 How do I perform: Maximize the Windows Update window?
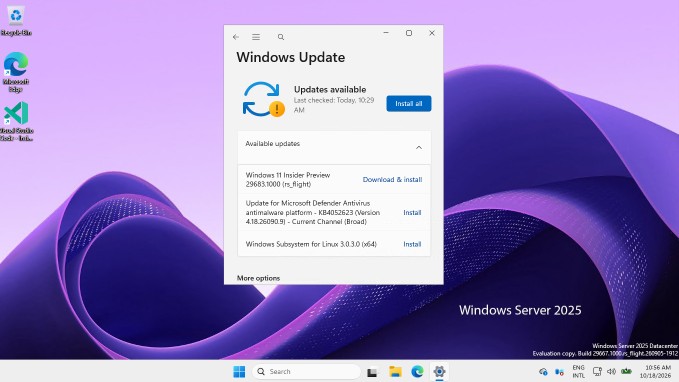[x=409, y=33]
